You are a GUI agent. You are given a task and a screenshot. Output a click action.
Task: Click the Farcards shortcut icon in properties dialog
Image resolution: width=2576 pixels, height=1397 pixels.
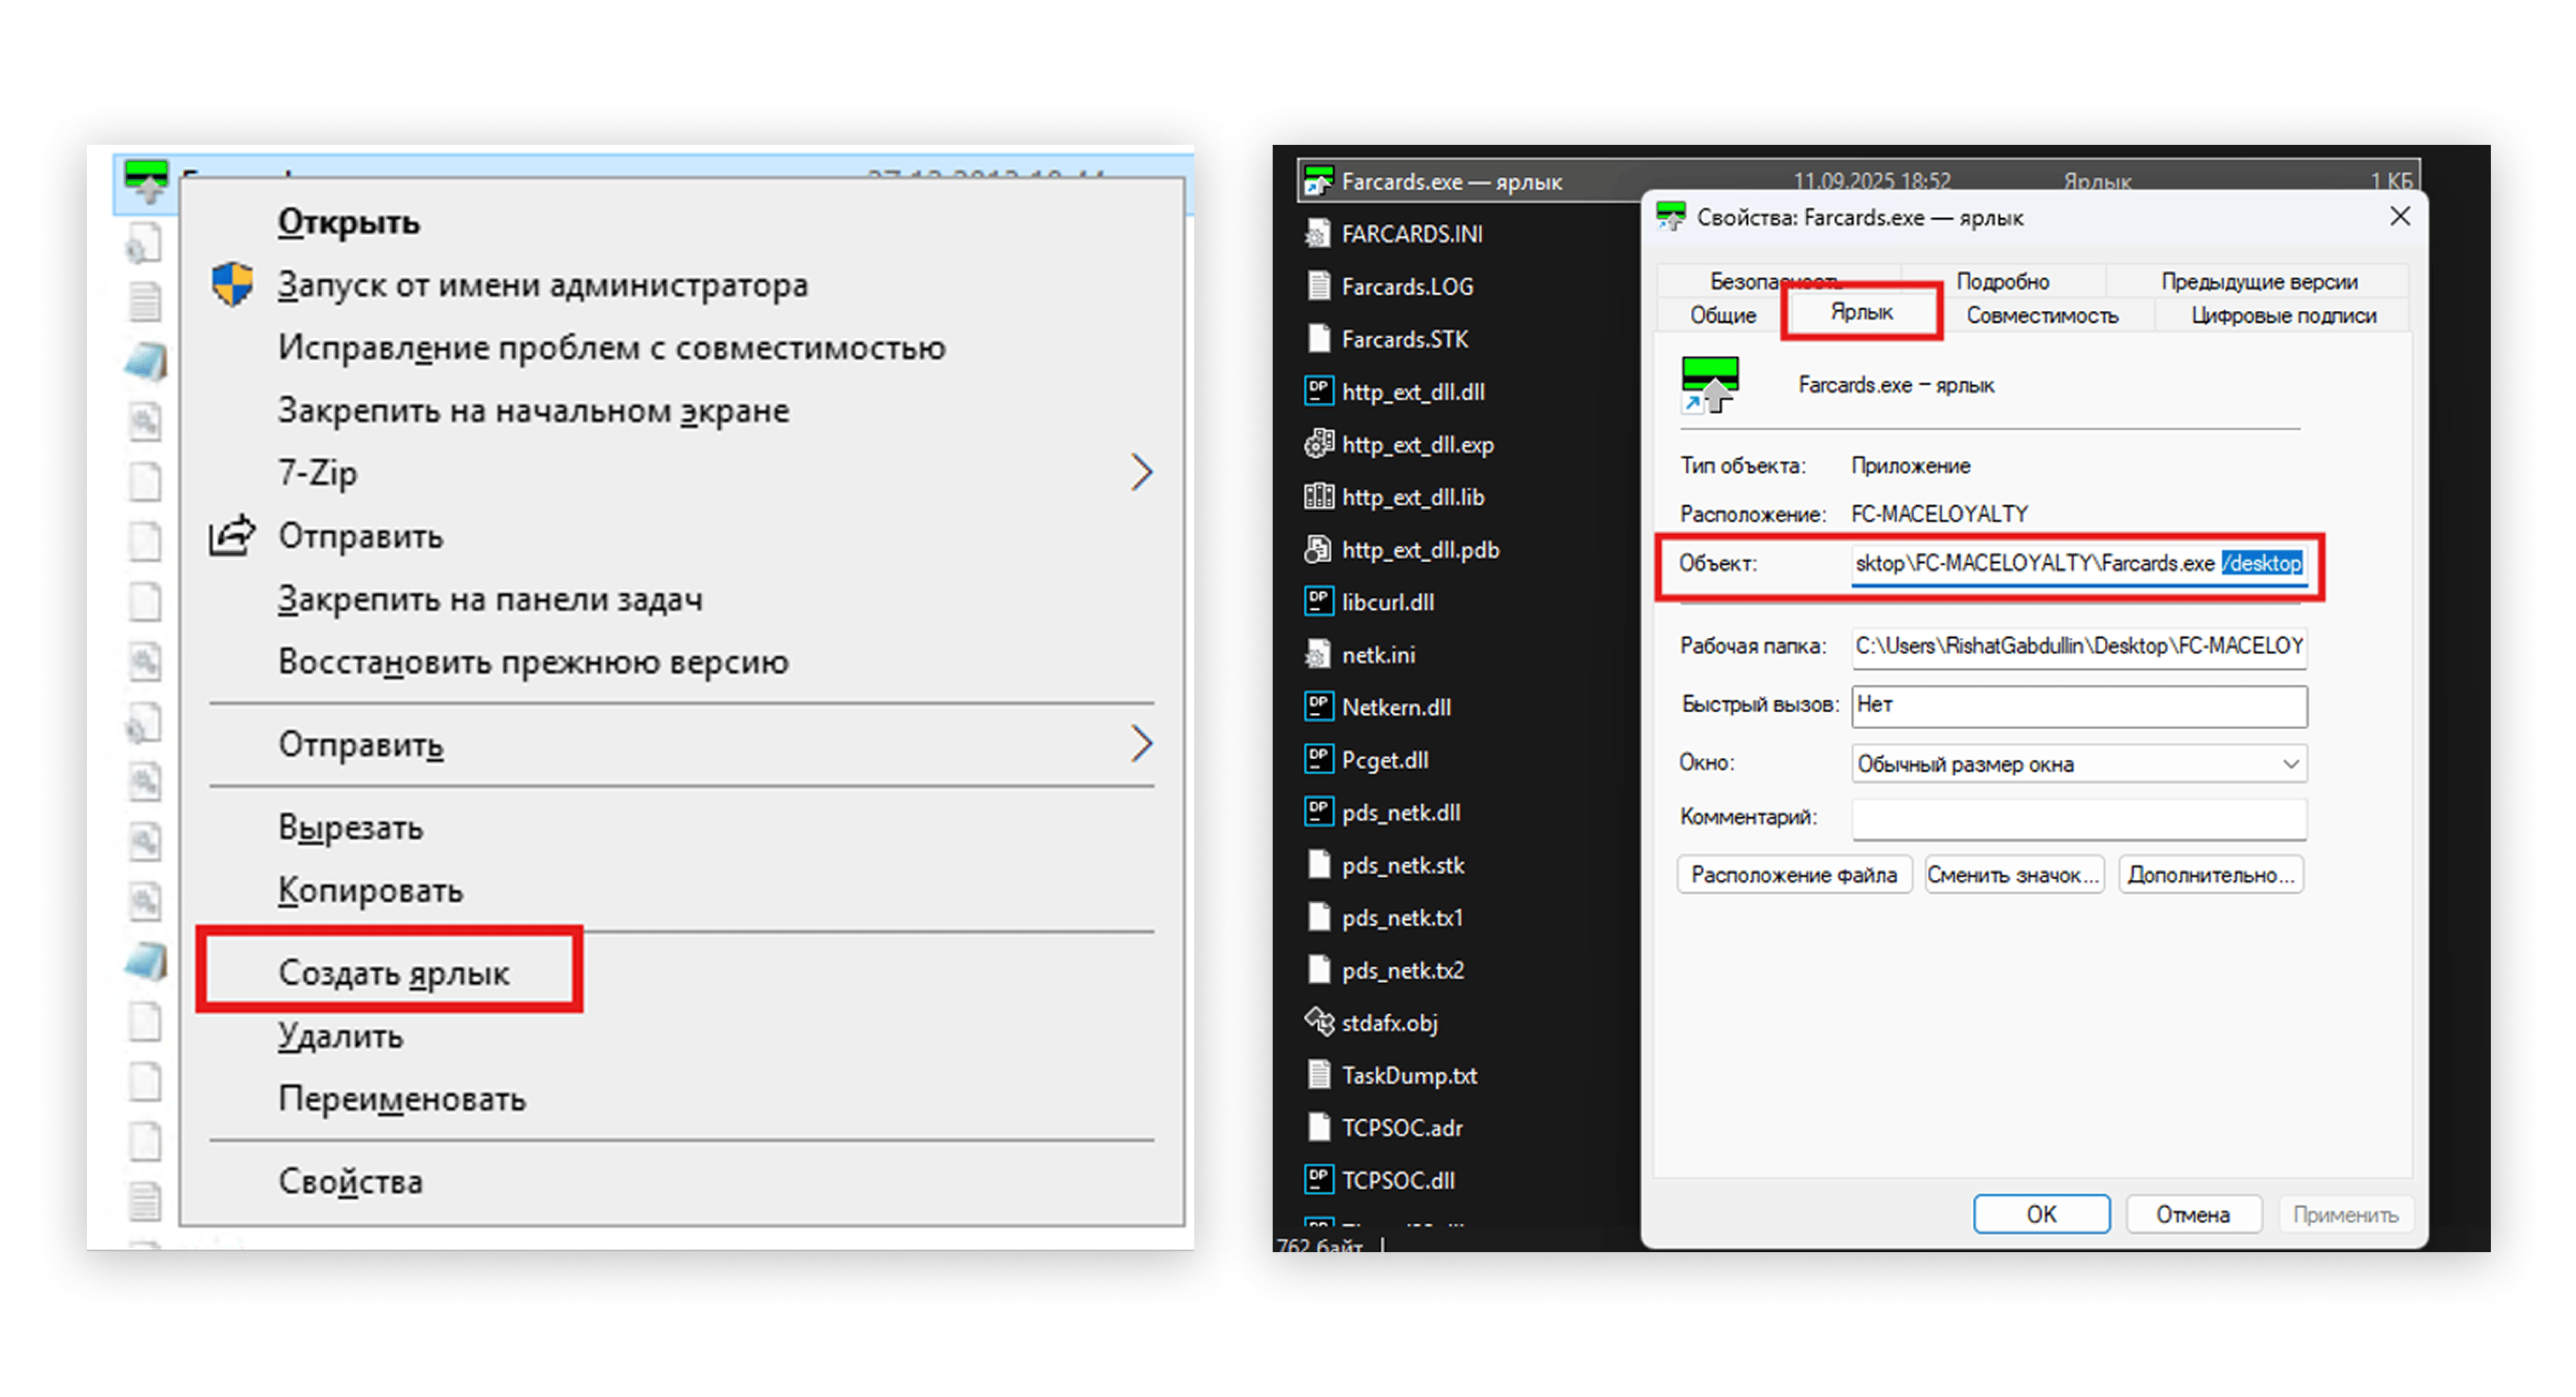(1710, 385)
